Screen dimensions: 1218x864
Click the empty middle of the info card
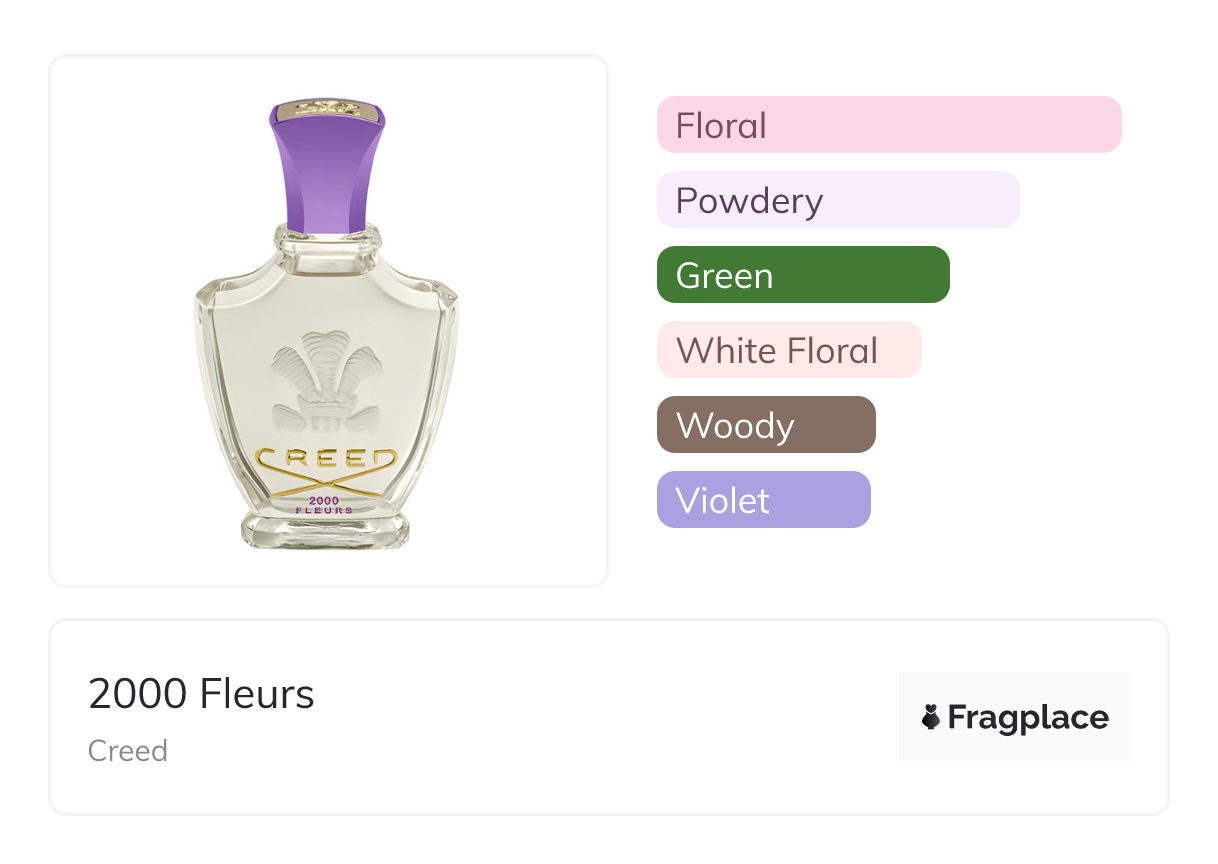[x=600, y=717]
